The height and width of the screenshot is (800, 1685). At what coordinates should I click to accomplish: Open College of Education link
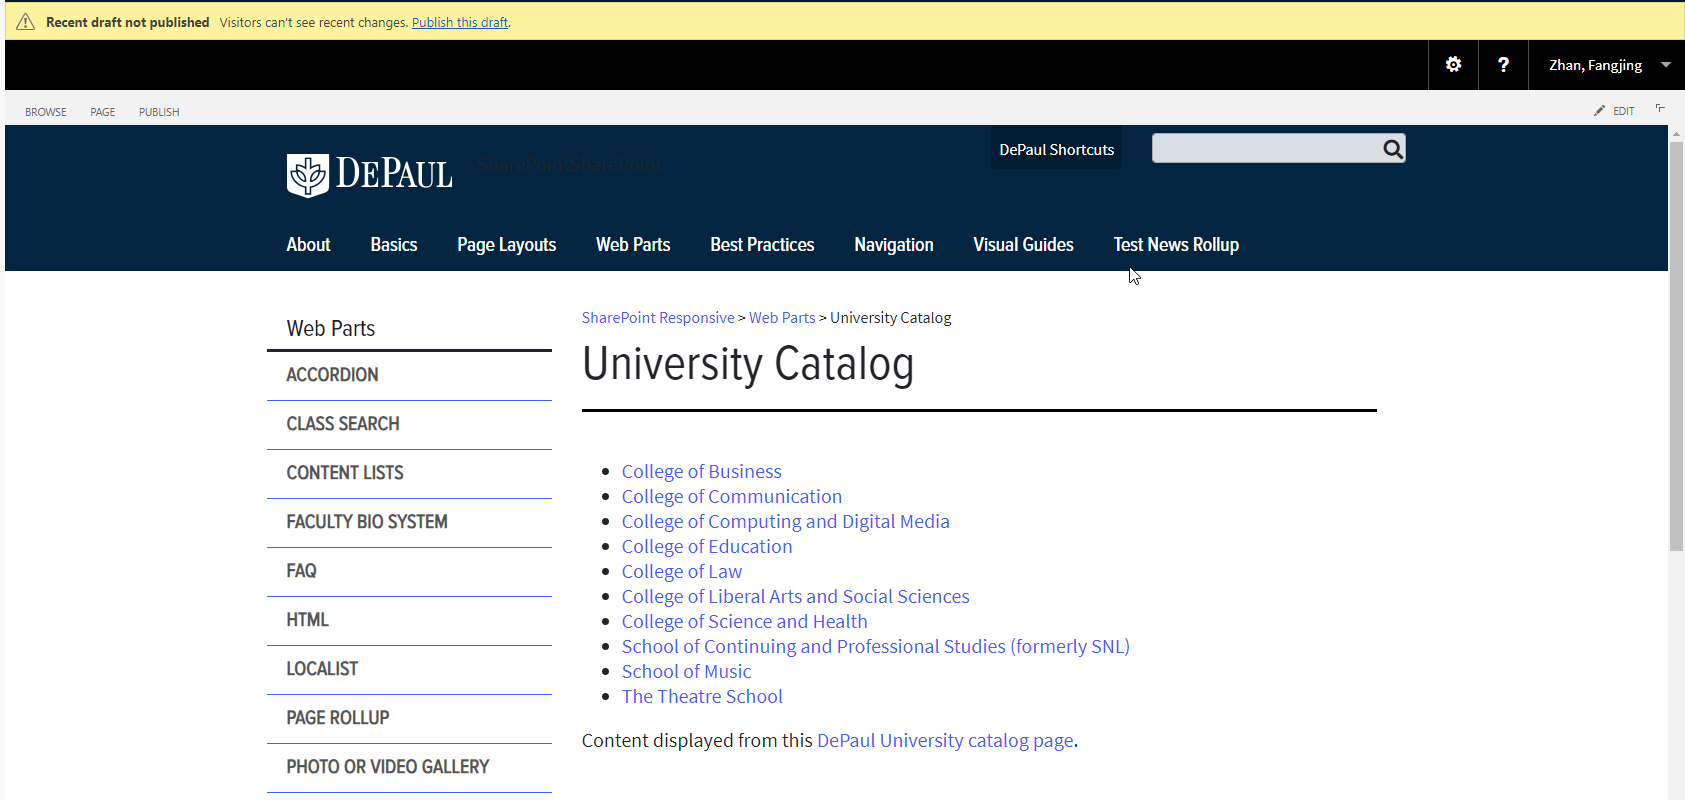[707, 547]
